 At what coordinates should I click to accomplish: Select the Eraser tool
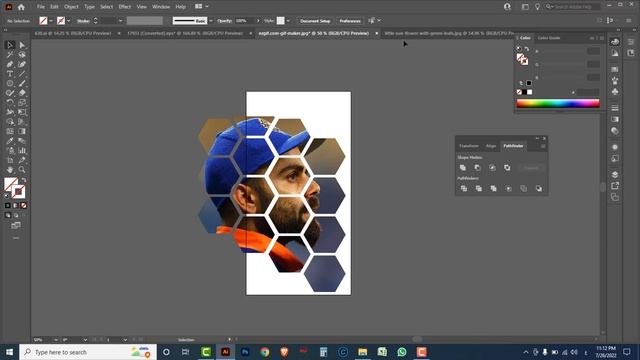pyautogui.click(x=22, y=93)
